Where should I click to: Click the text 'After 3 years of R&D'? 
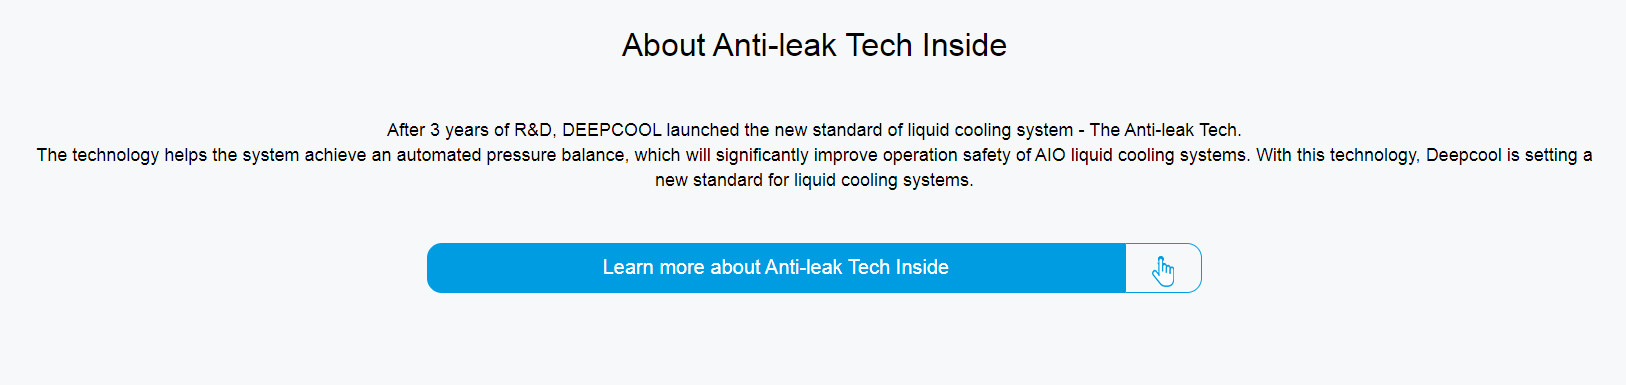tap(470, 130)
